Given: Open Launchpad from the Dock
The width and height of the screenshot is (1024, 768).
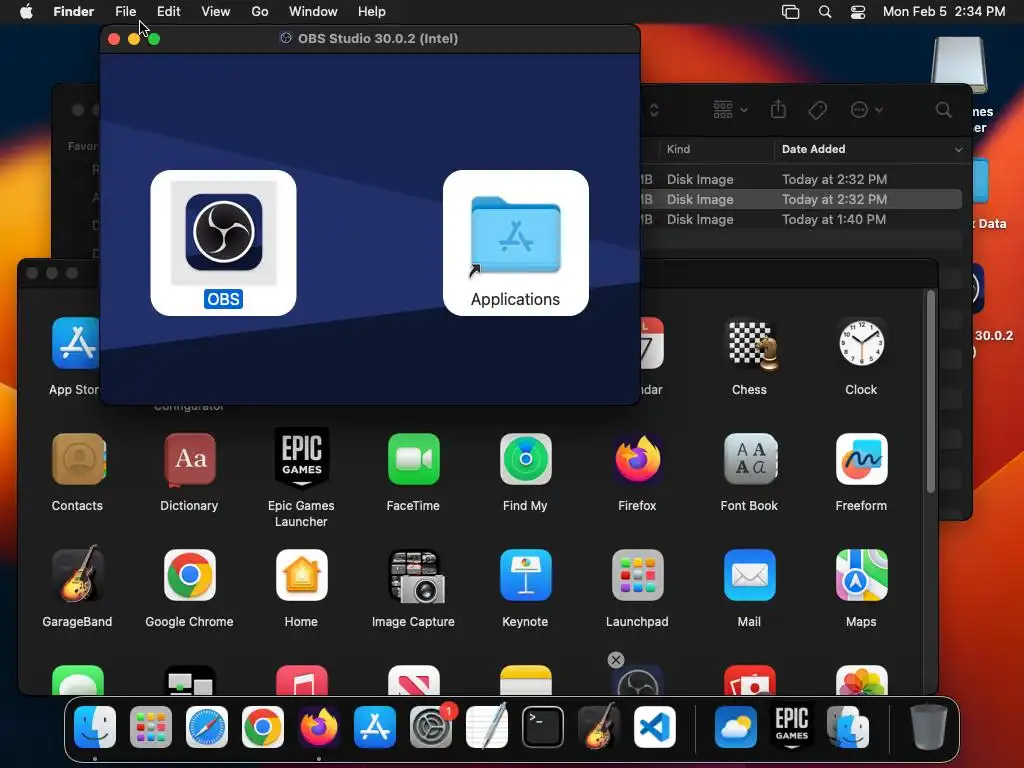Looking at the screenshot, I should click(x=151, y=727).
